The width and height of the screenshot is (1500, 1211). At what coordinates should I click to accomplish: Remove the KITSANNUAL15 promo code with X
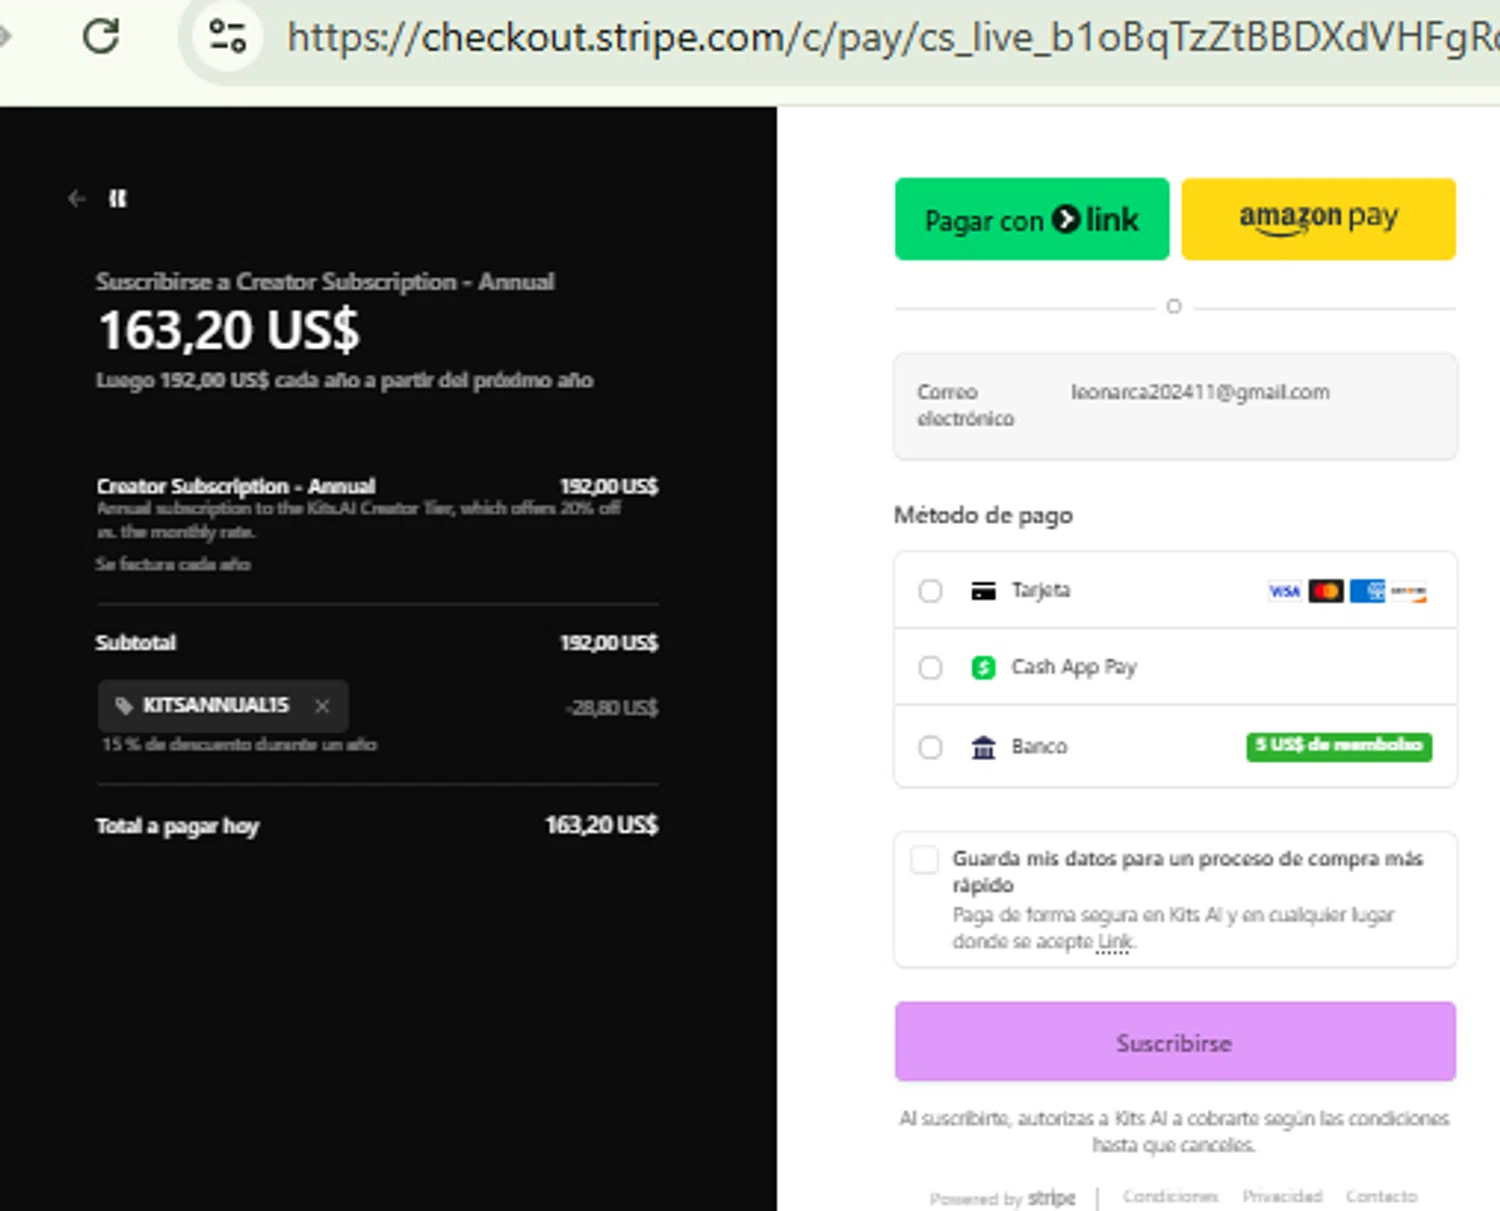click(x=322, y=706)
